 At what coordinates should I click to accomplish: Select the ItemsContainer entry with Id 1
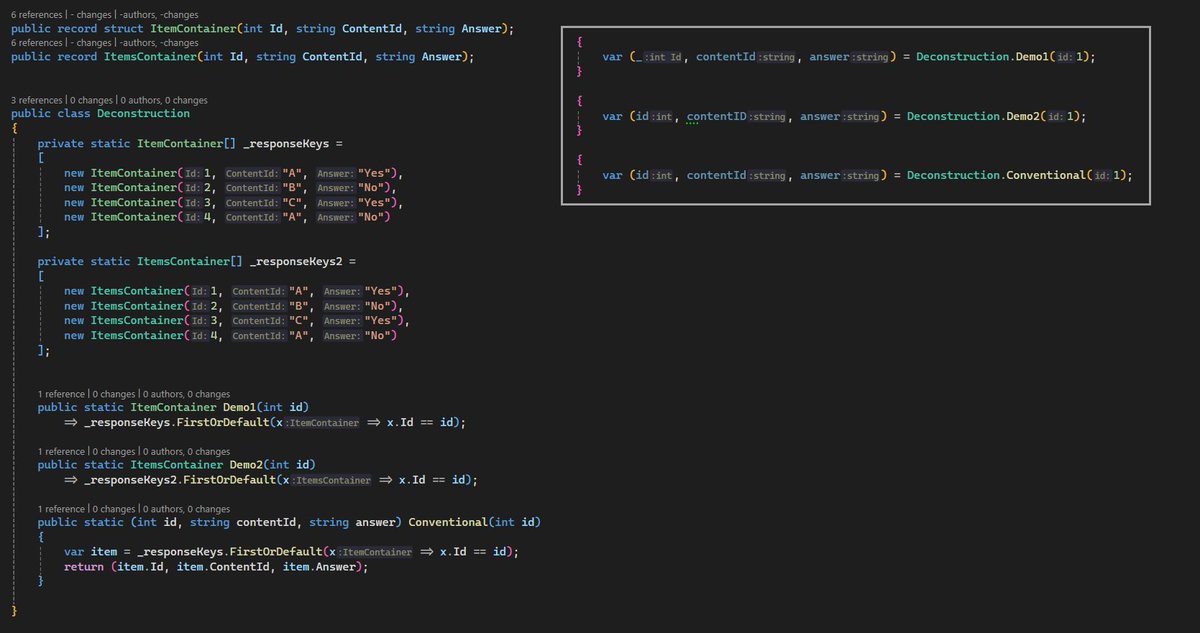[237, 291]
